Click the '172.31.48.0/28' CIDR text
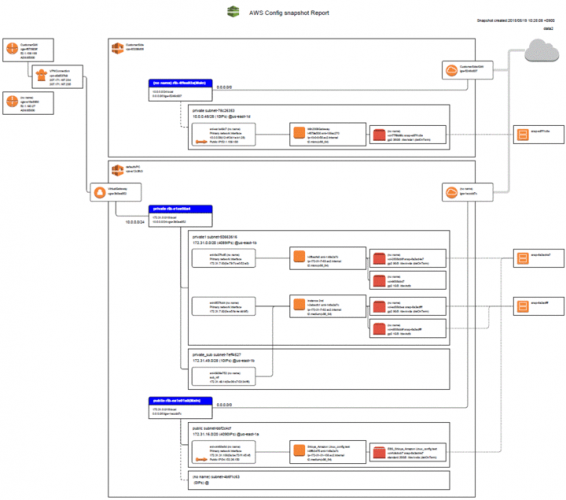The width and height of the screenshot is (566, 500). 223,361
